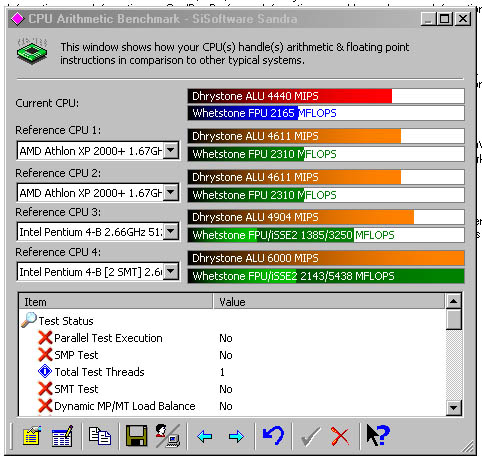Select the Dynamic MP/MT Load Balance label
482x465 pixels.
point(125,406)
